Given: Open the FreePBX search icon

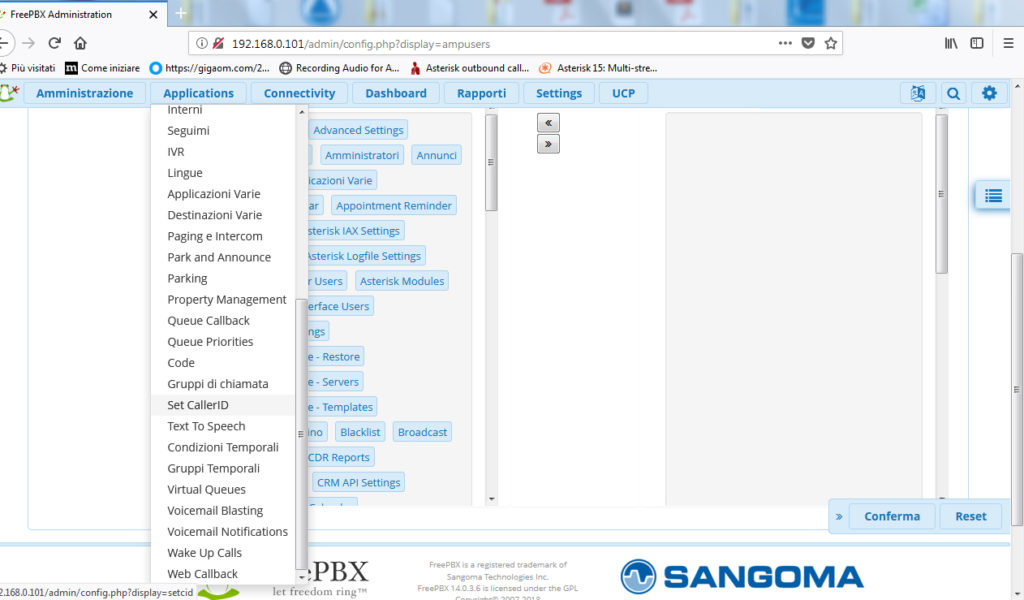Looking at the screenshot, I should coord(953,93).
